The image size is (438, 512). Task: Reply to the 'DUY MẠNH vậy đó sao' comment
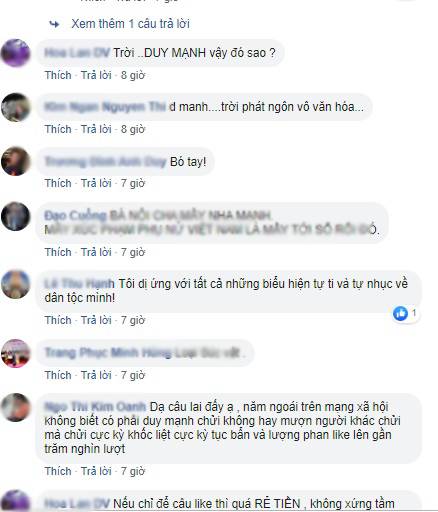(x=96, y=75)
